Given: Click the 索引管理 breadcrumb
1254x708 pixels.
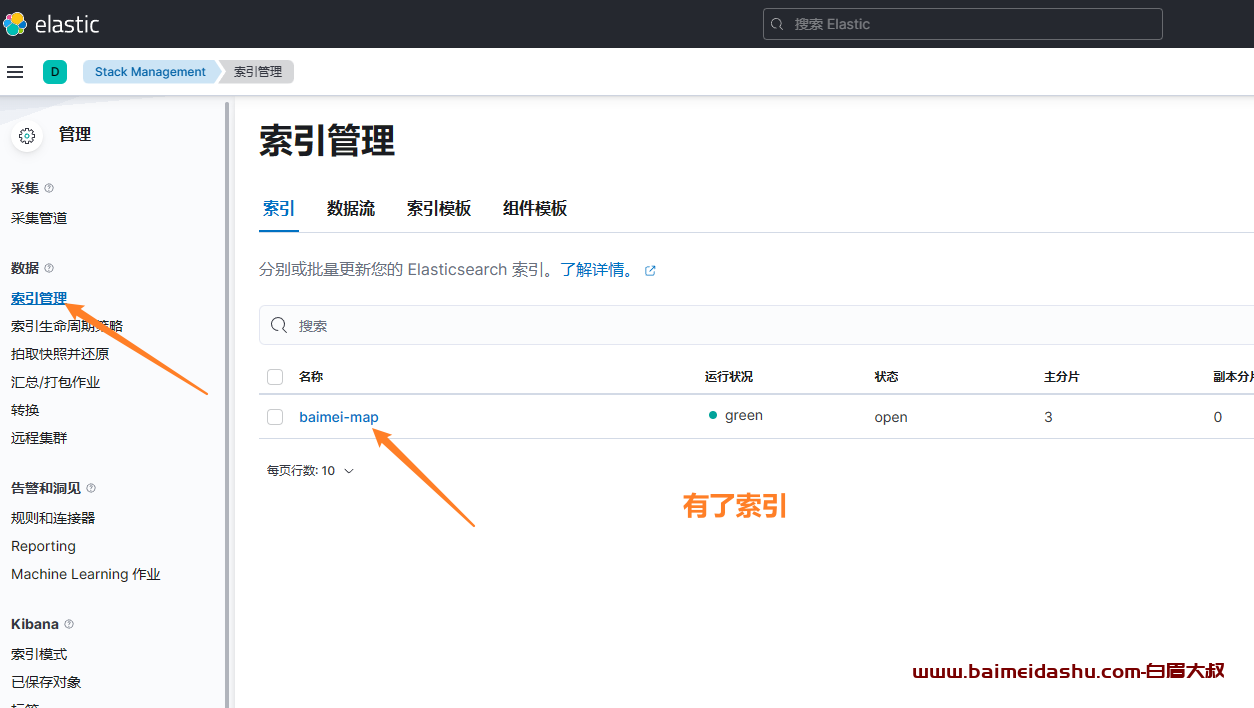Looking at the screenshot, I should coord(258,72).
